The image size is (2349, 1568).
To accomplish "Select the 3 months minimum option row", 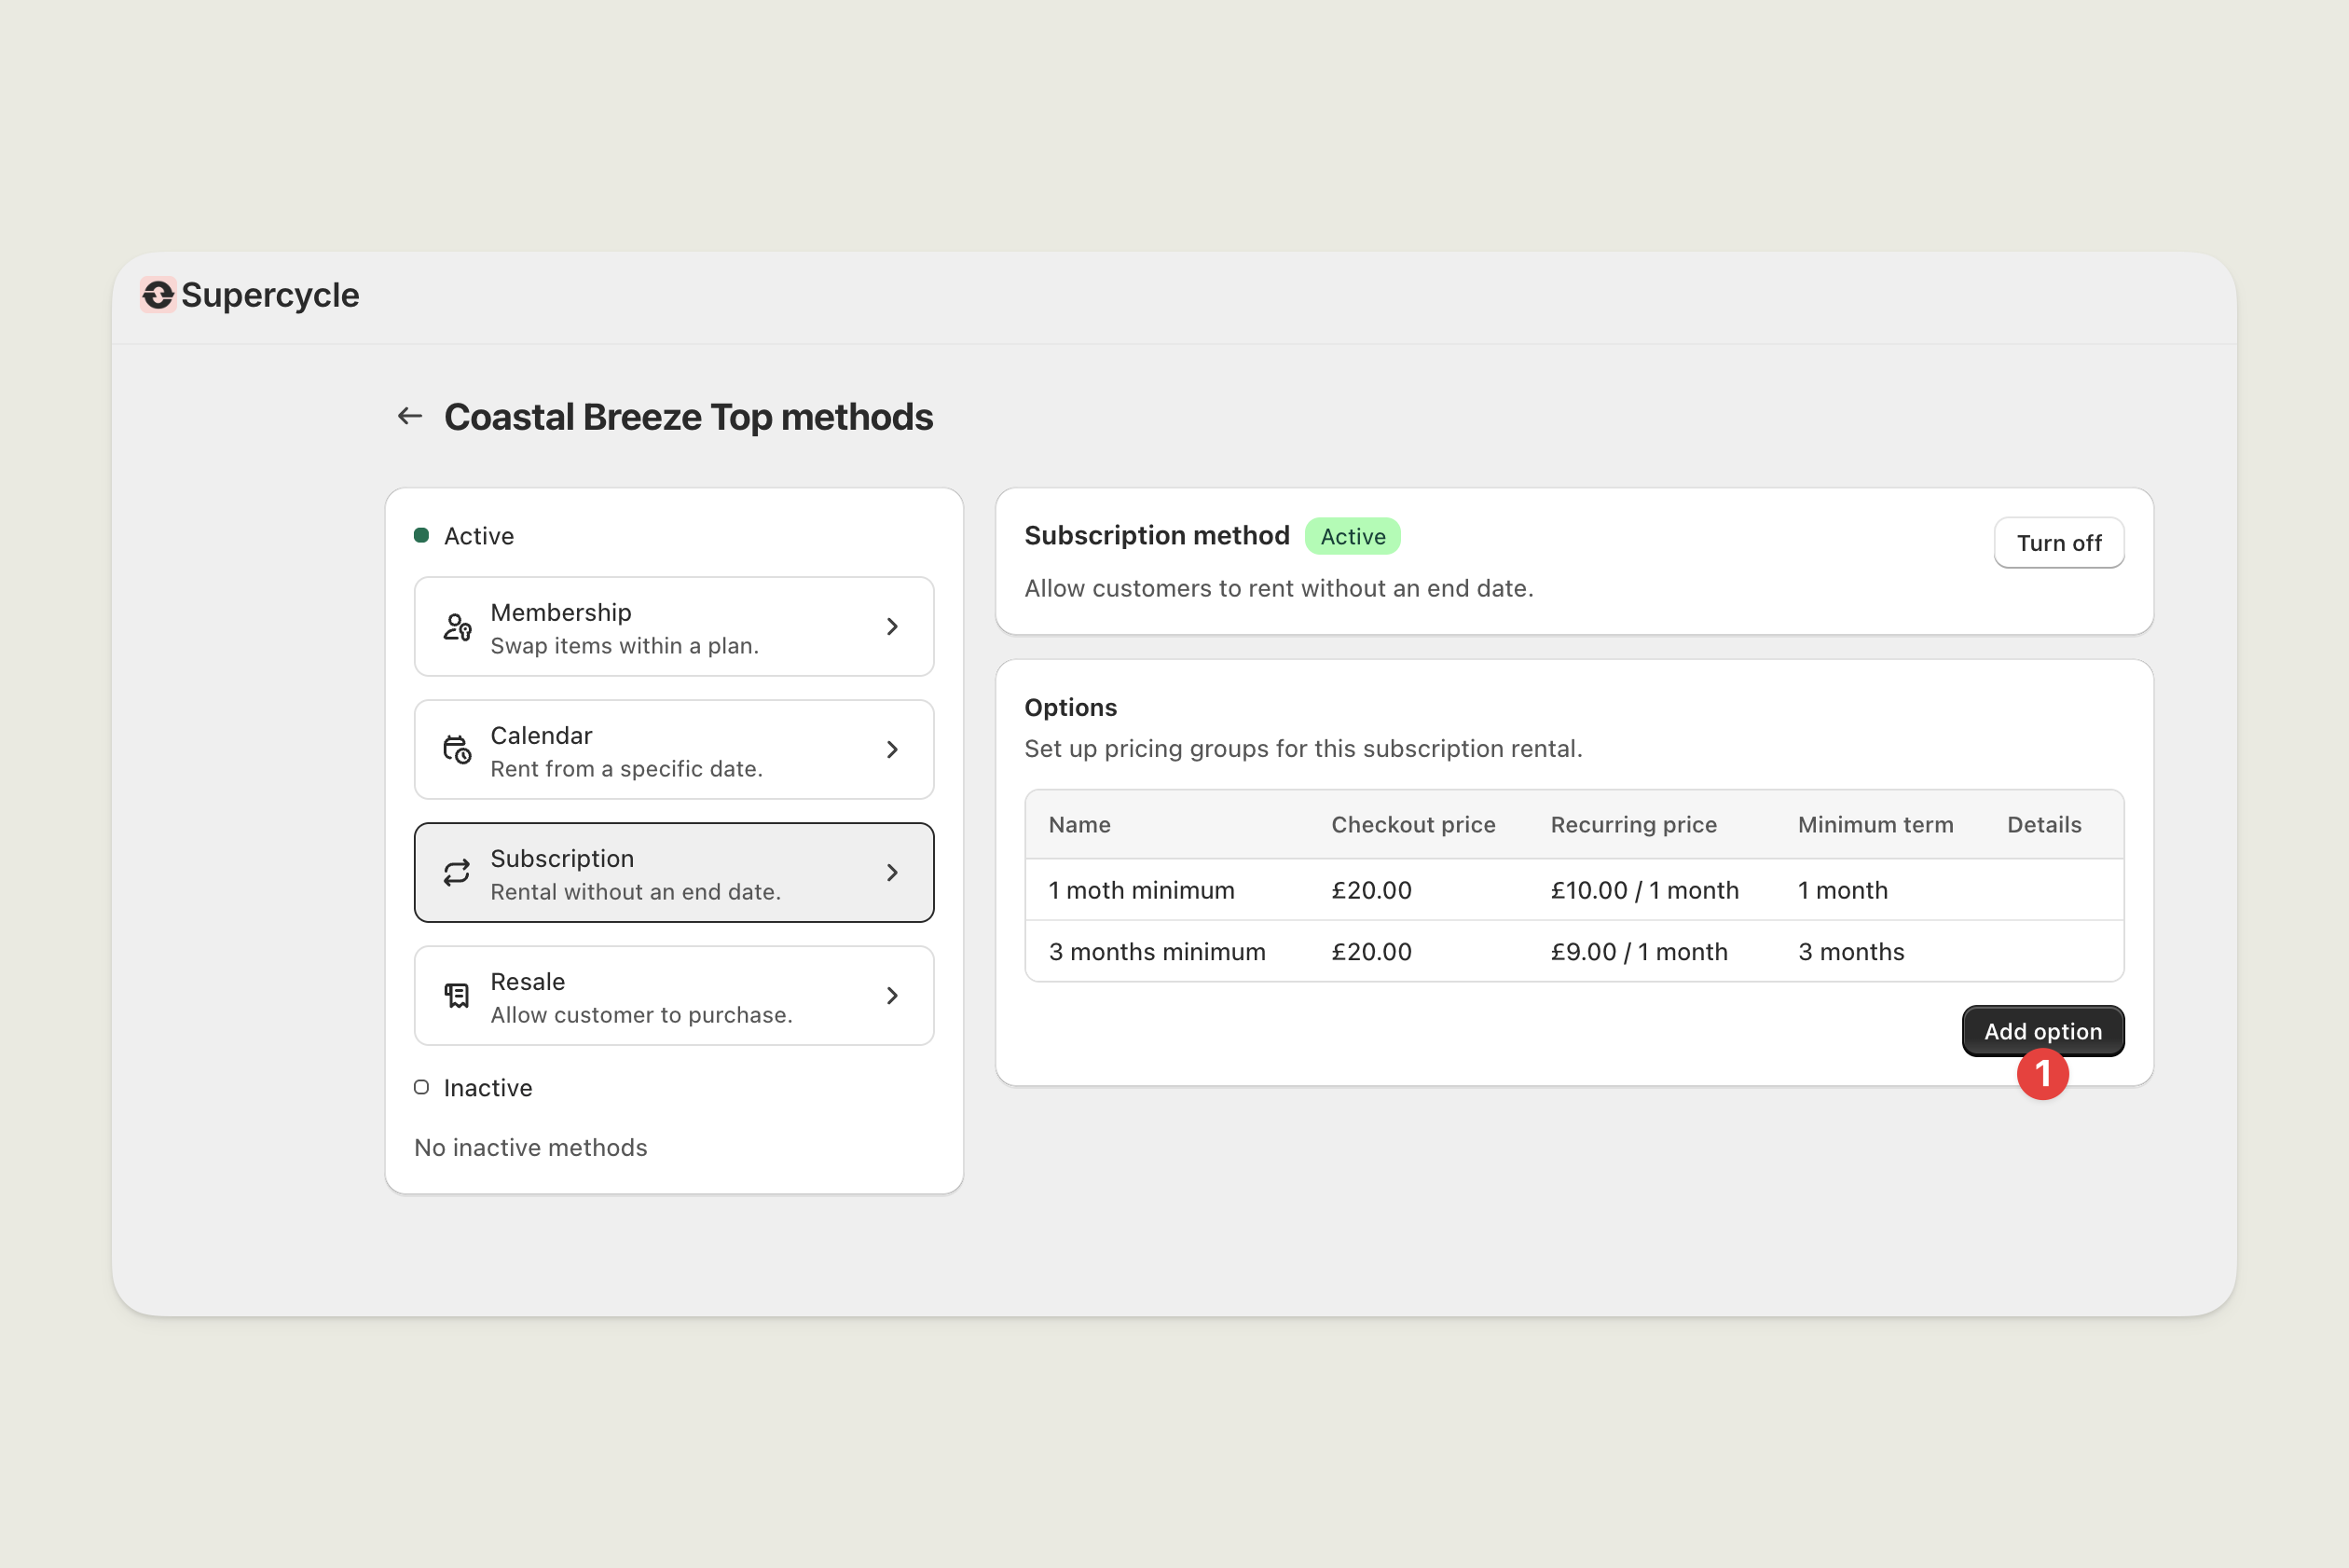I will tap(1157, 952).
